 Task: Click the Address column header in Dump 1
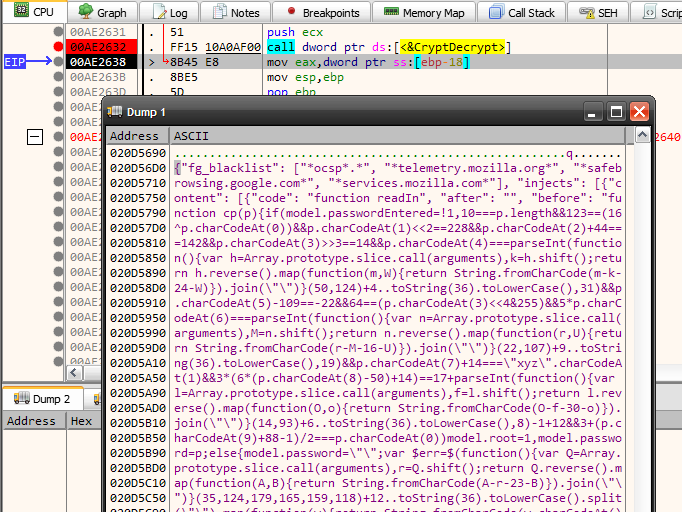click(137, 136)
